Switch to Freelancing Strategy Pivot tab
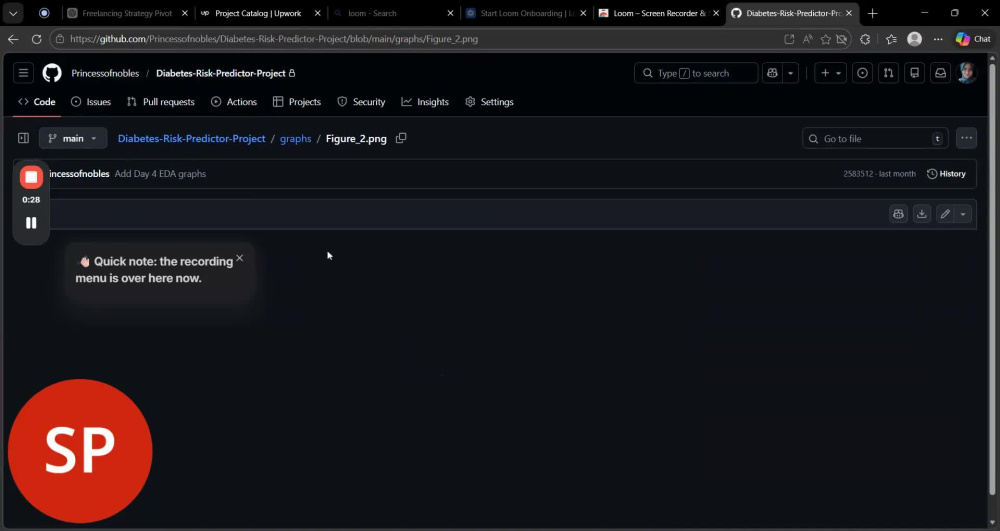The width and height of the screenshot is (1000, 531). point(128,13)
